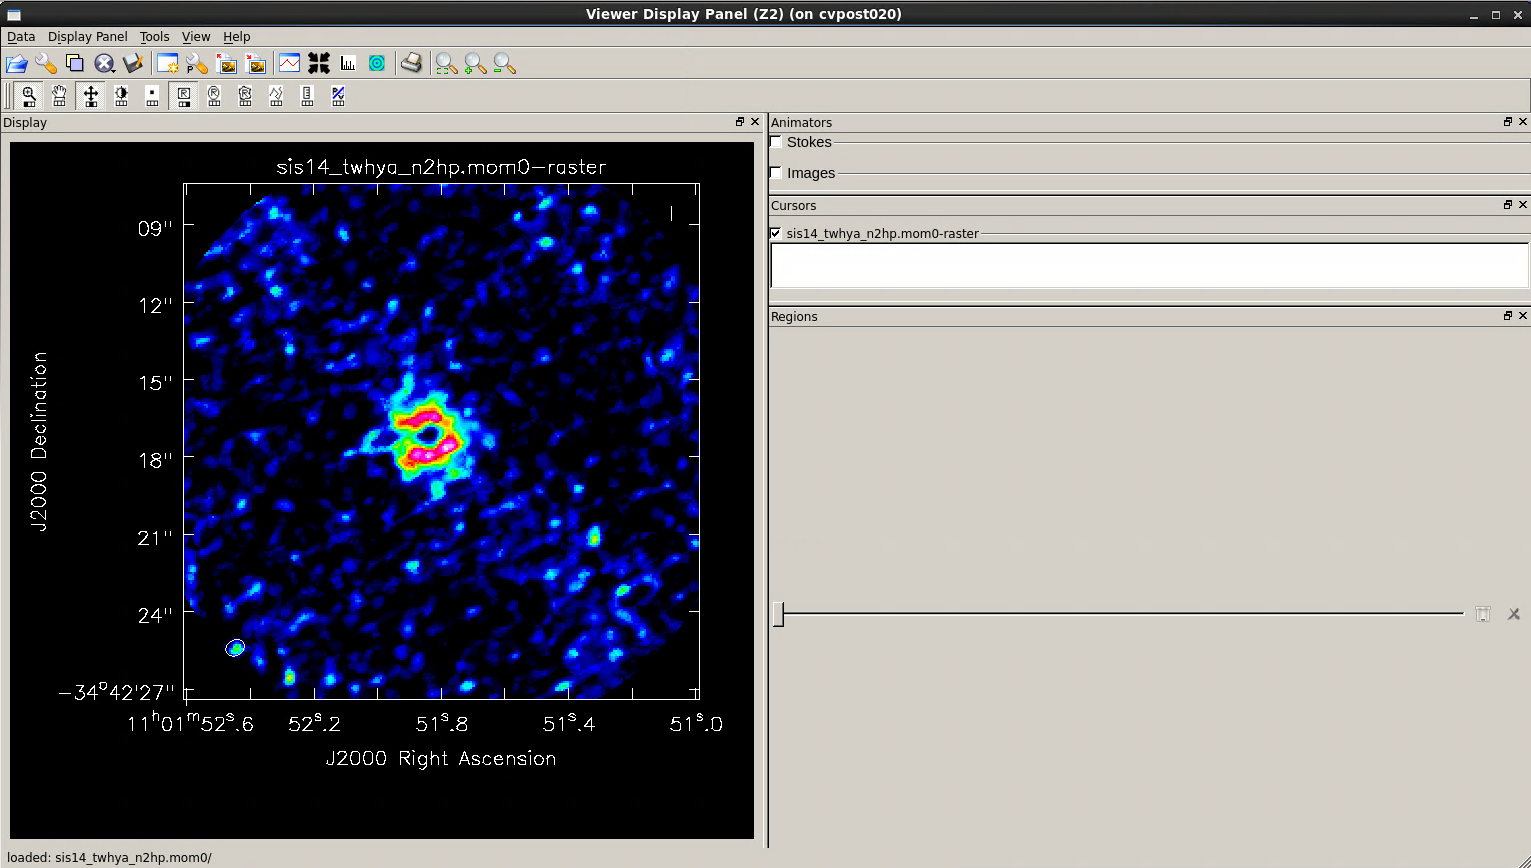Zoom out with the minus magnifier
1531x868 pixels.
504,64
